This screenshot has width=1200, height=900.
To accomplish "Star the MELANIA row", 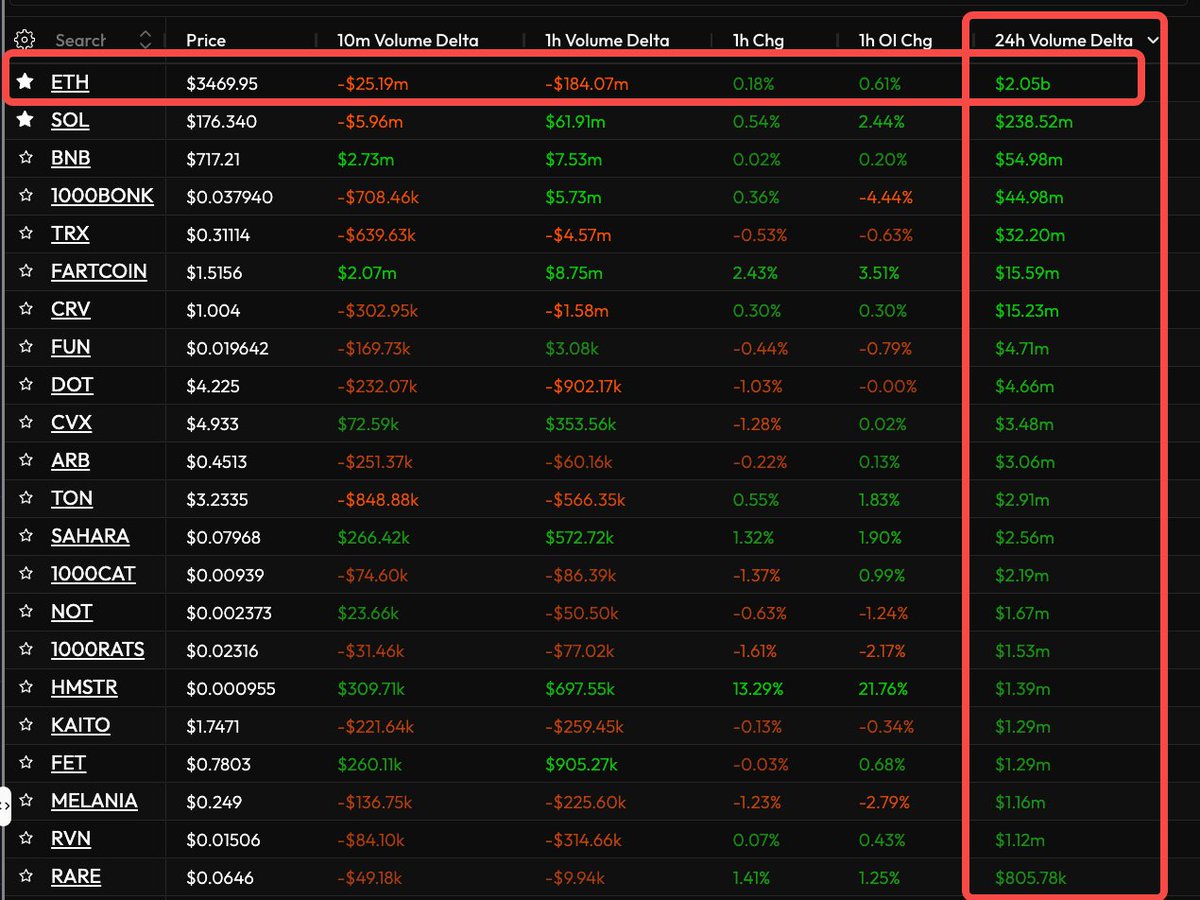I will (25, 801).
